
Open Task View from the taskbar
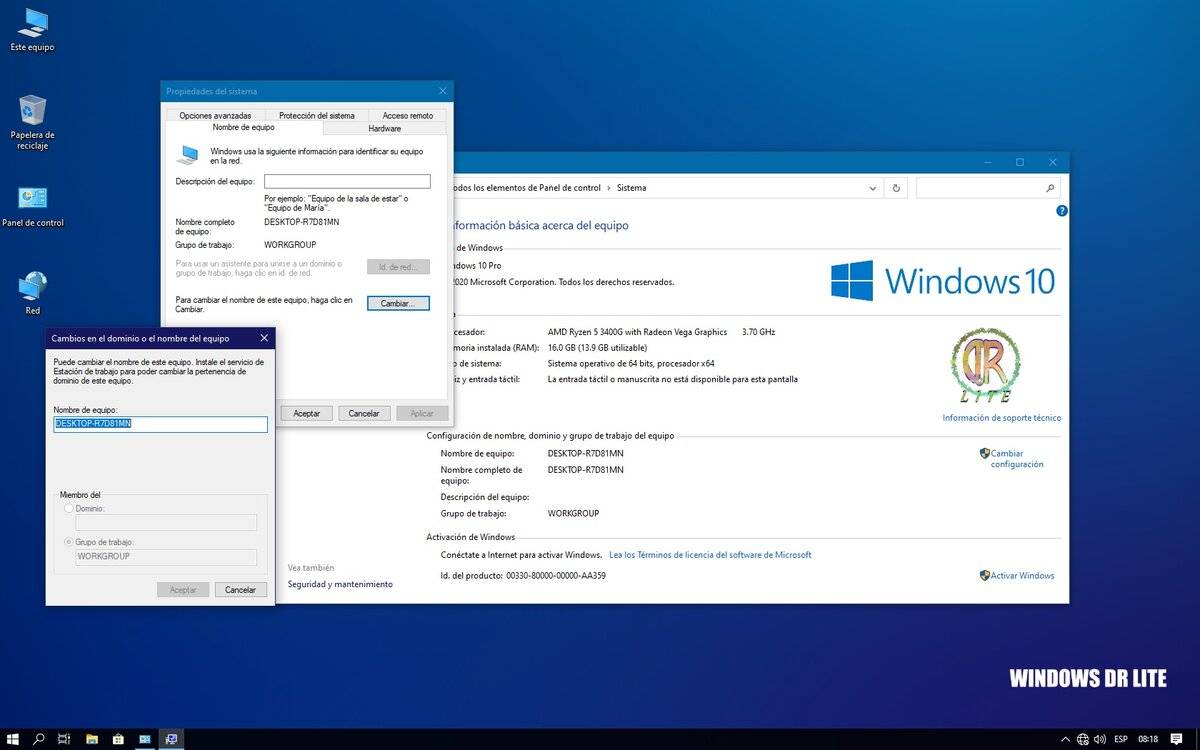coord(64,739)
